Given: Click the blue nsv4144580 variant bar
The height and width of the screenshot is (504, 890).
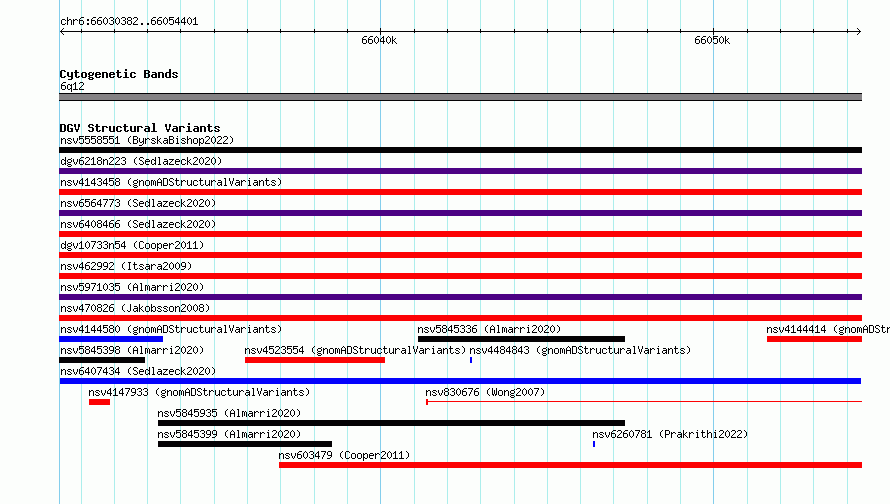Looking at the screenshot, I should pyautogui.click(x=111, y=339).
